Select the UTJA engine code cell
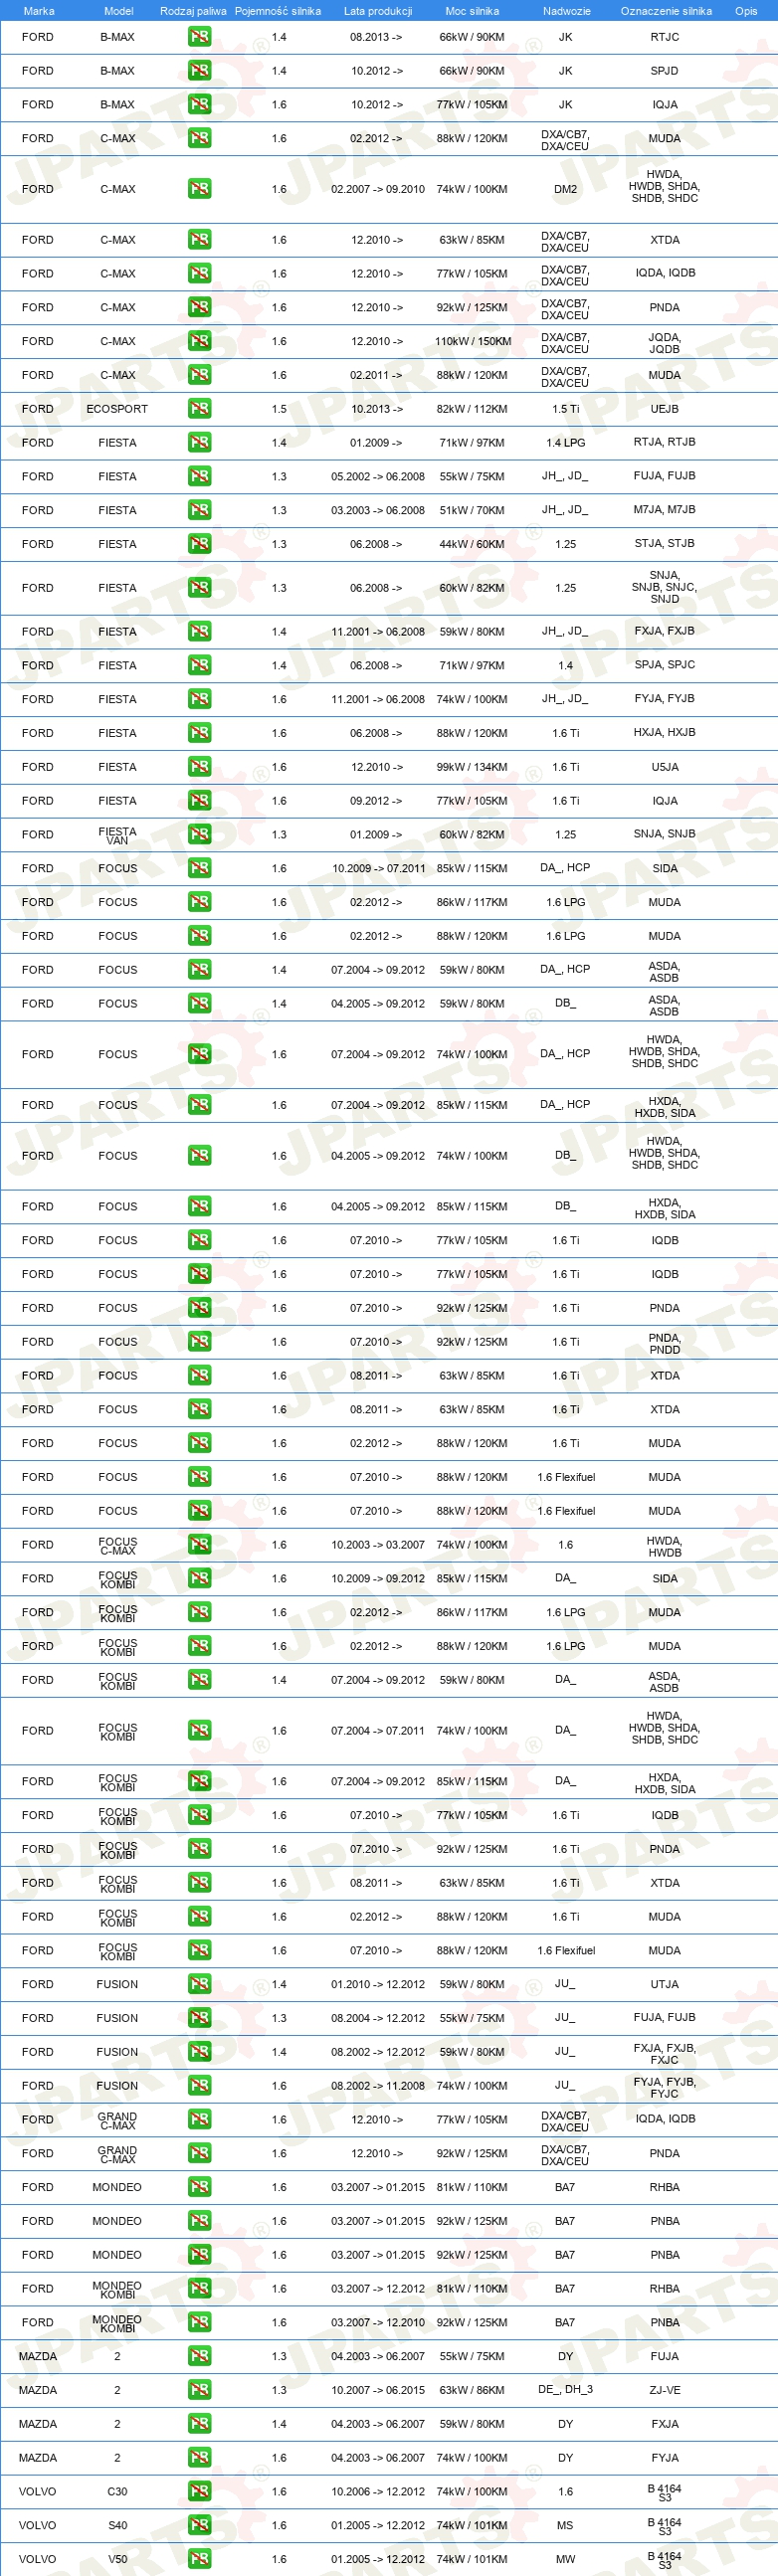Viewport: 778px width, 2576px height. coord(665,1984)
